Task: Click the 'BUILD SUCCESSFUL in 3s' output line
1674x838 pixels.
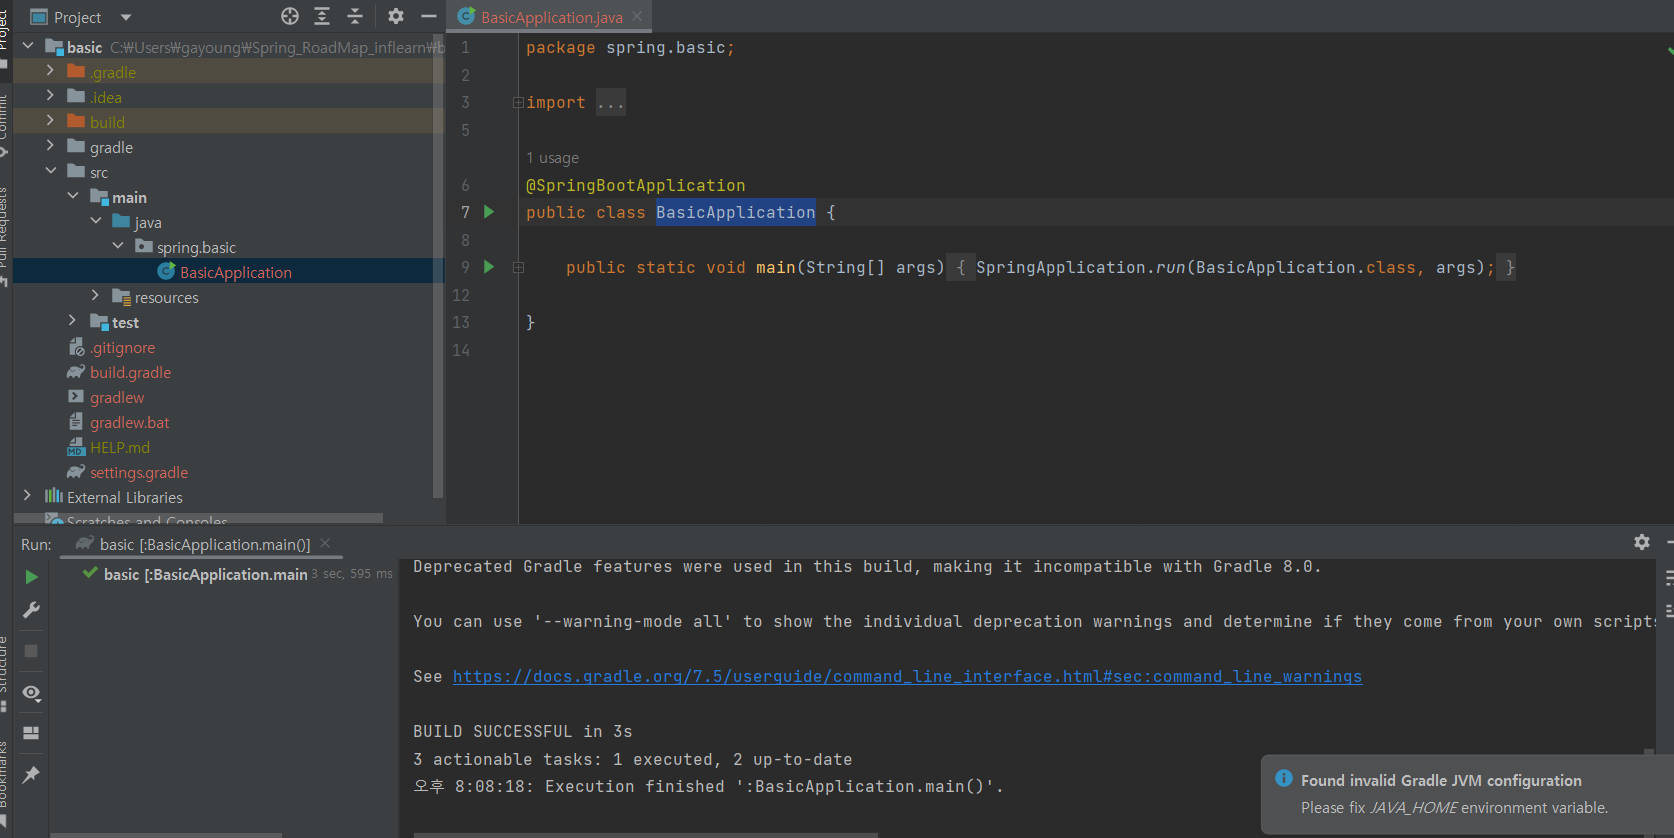Action: 523,732
